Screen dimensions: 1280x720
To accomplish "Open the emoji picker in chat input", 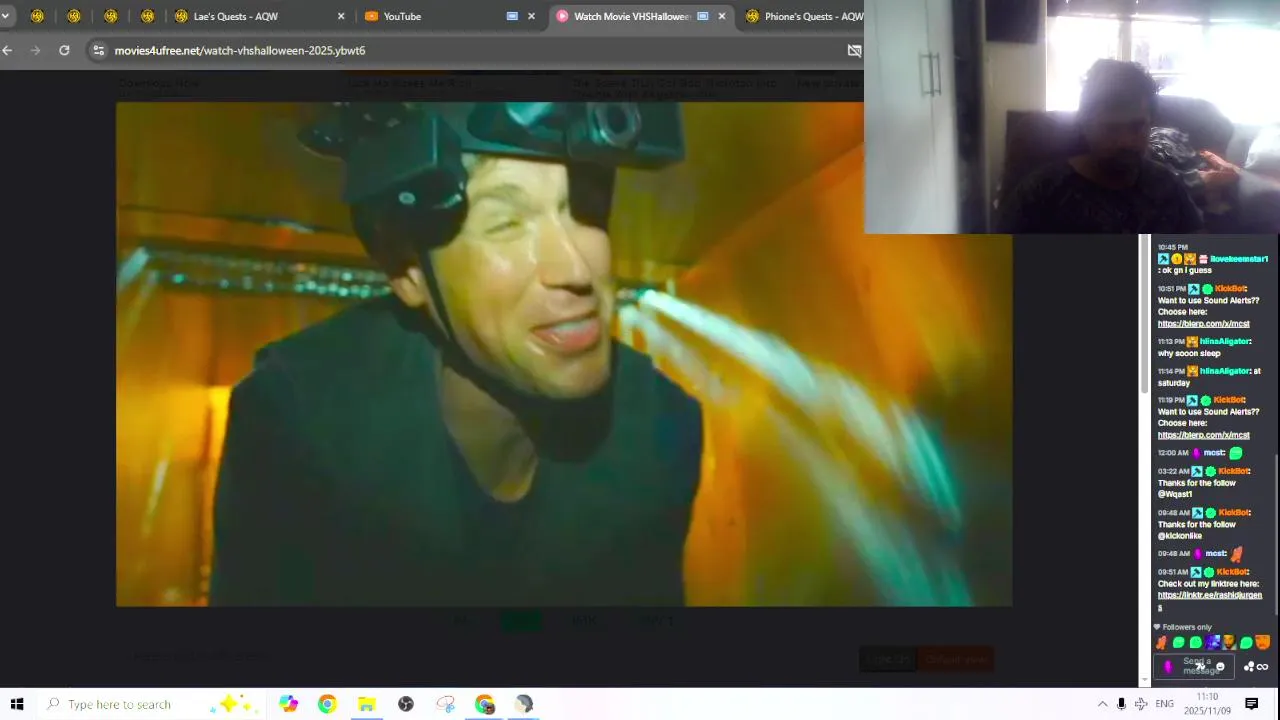I will (1220, 667).
